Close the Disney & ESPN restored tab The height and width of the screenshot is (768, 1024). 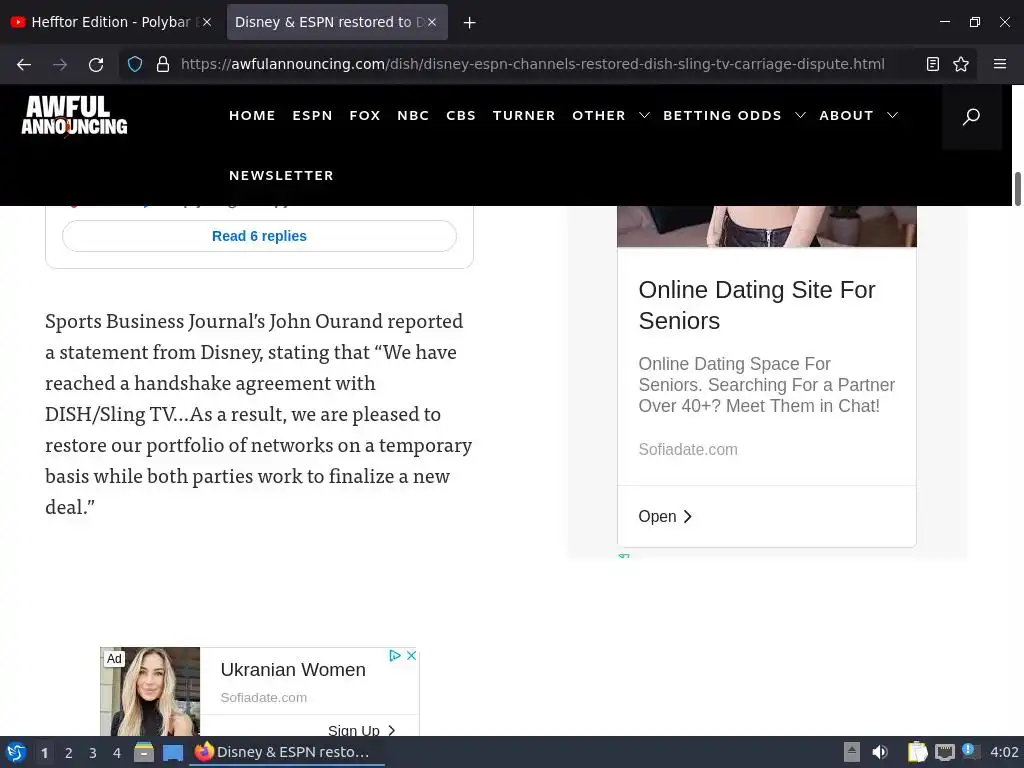[x=432, y=22]
